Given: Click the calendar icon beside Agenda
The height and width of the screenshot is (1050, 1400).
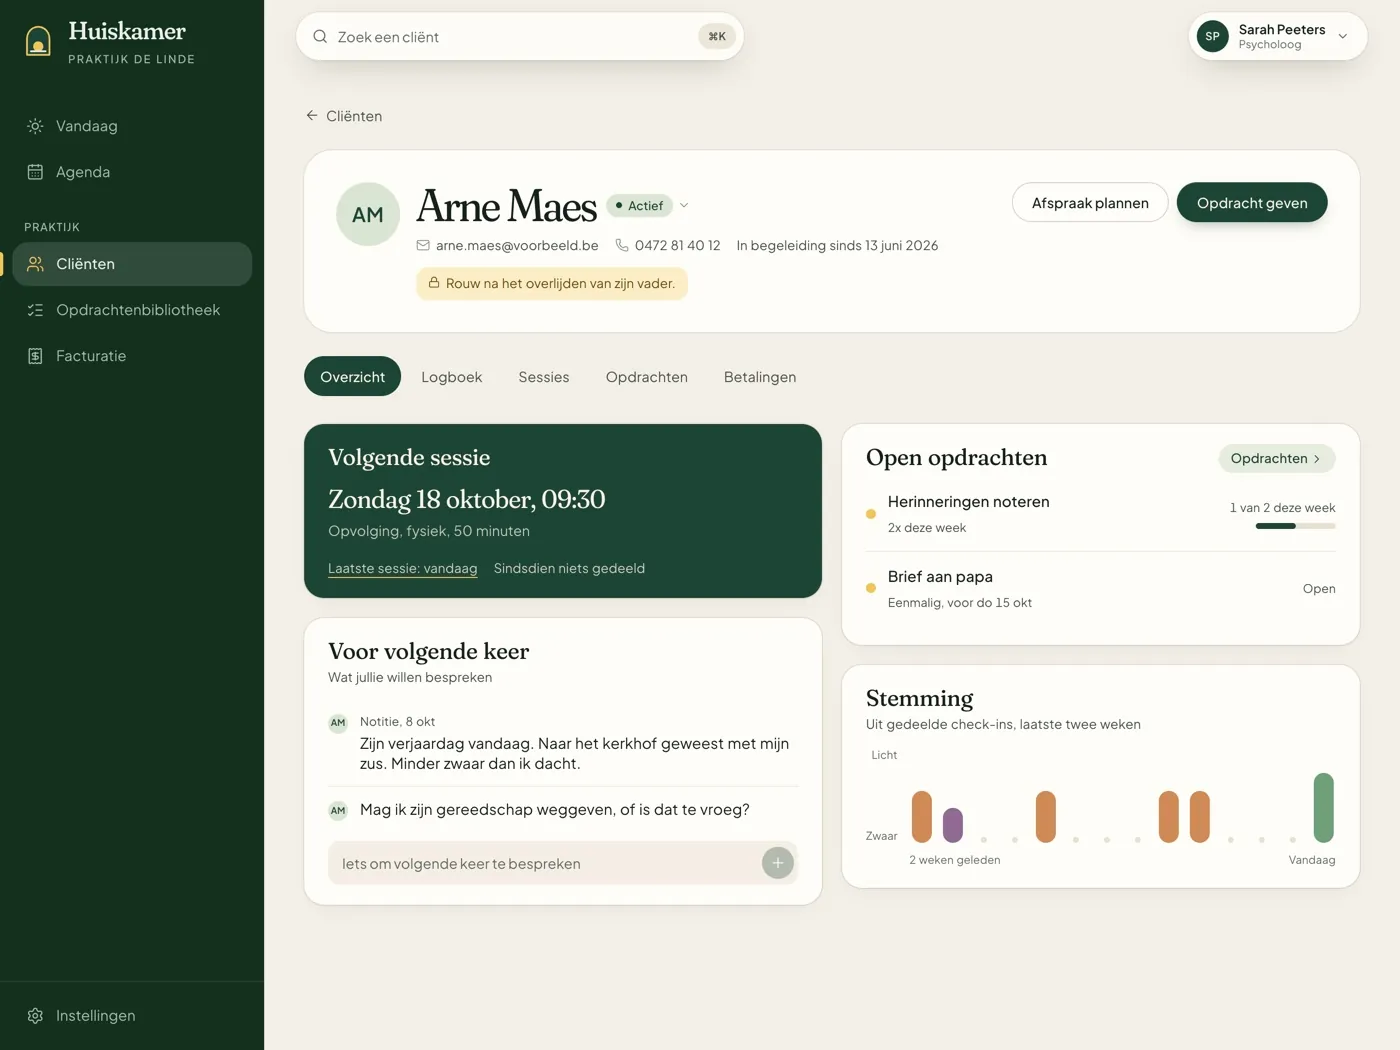Looking at the screenshot, I should tap(35, 172).
